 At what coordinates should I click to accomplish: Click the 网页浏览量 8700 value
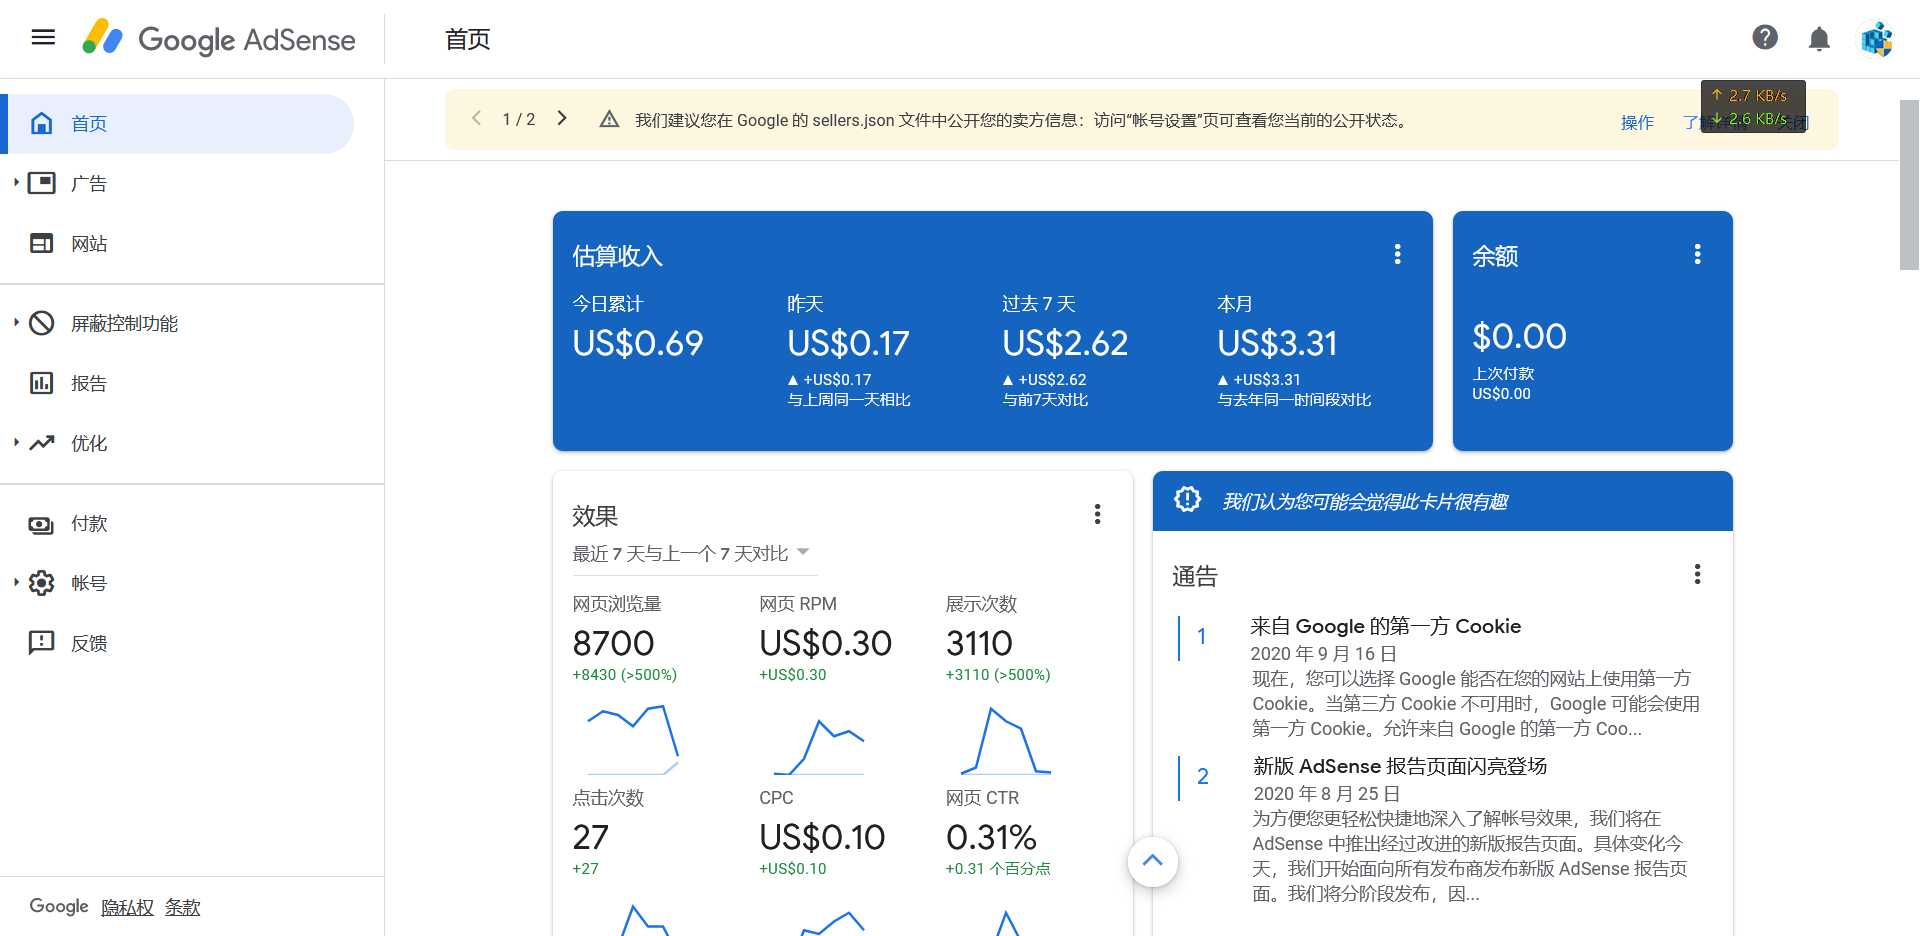pyautogui.click(x=613, y=643)
